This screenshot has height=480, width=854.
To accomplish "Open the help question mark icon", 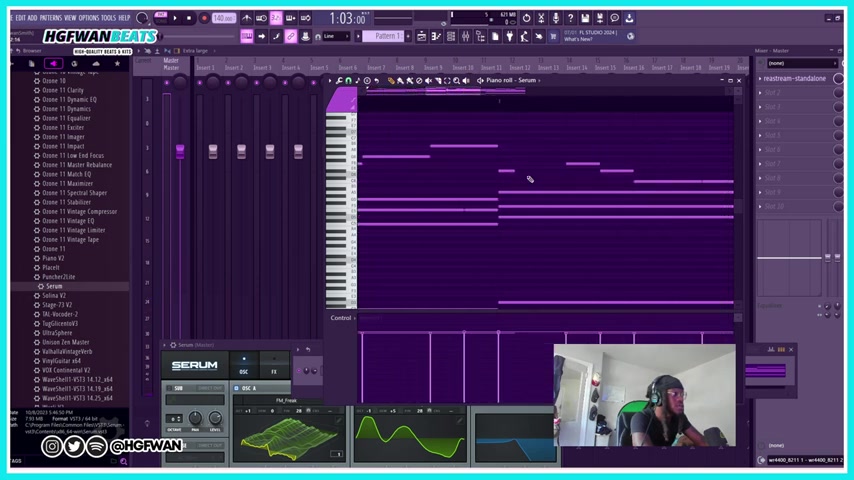I will pyautogui.click(x=570, y=18).
